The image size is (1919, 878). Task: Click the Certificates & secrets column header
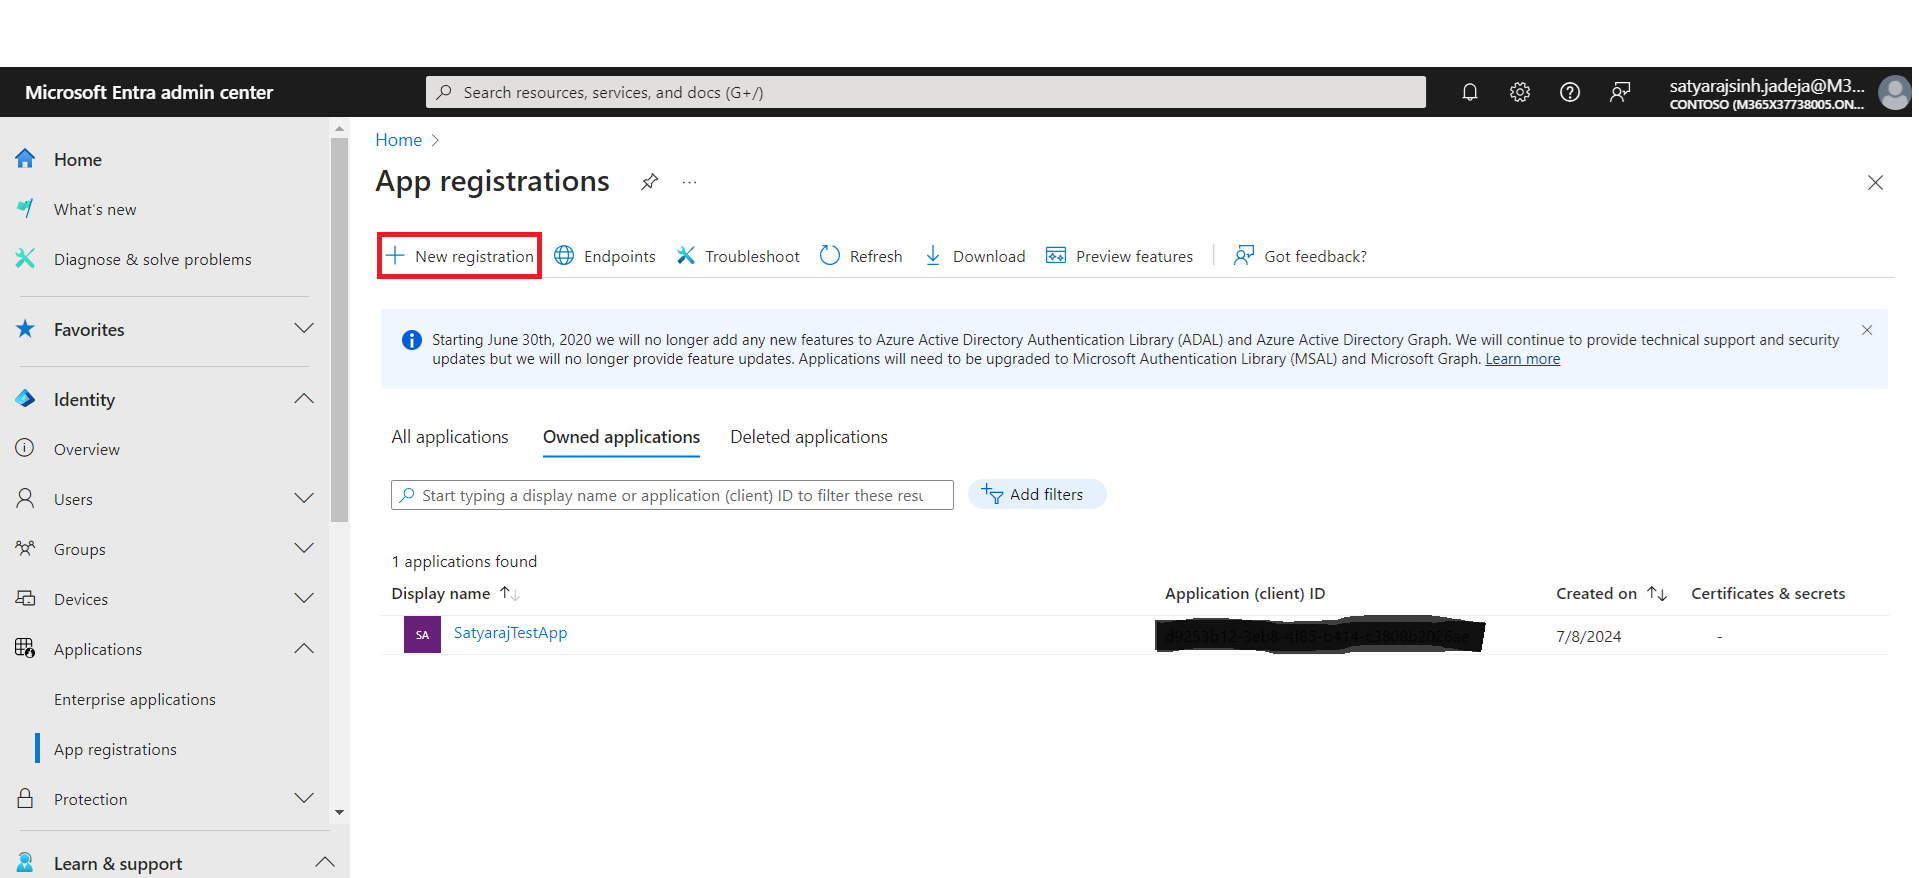[x=1768, y=593]
